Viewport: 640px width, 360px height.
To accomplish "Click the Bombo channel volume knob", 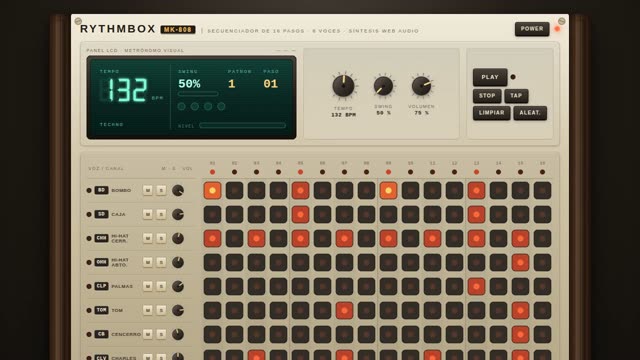I will [178, 190].
